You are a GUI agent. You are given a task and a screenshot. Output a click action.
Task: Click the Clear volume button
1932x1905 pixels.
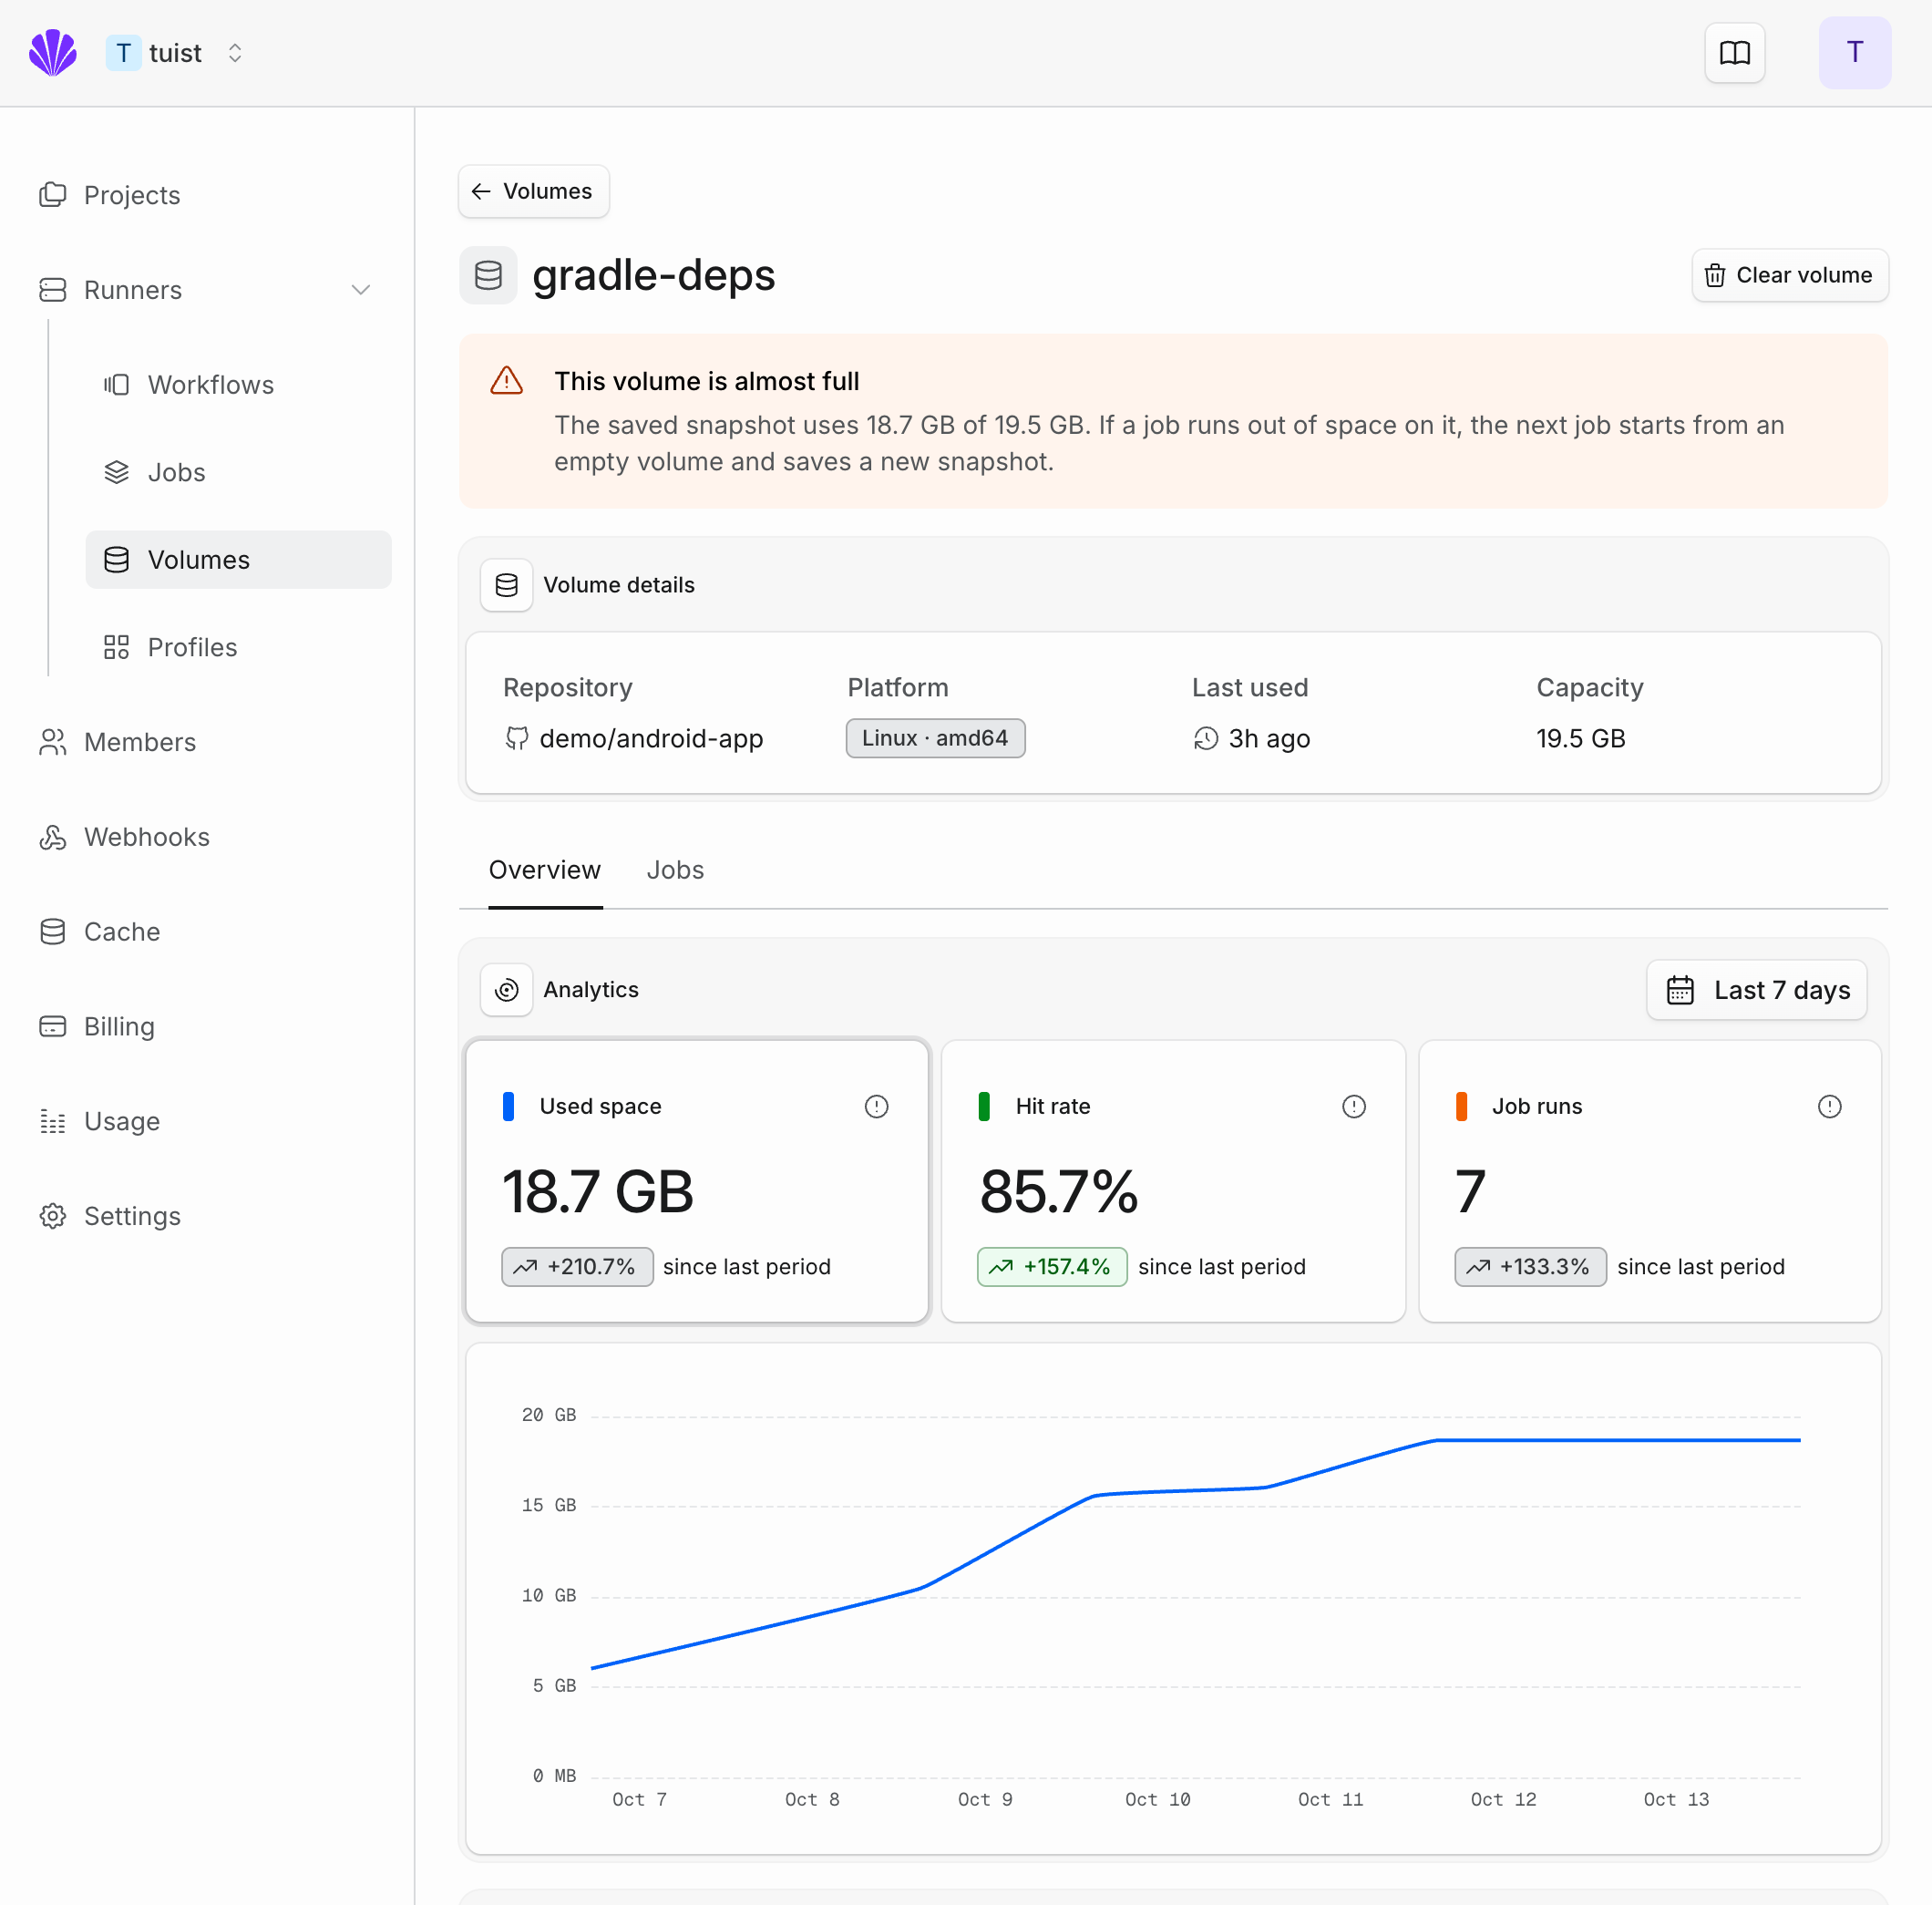1789,275
